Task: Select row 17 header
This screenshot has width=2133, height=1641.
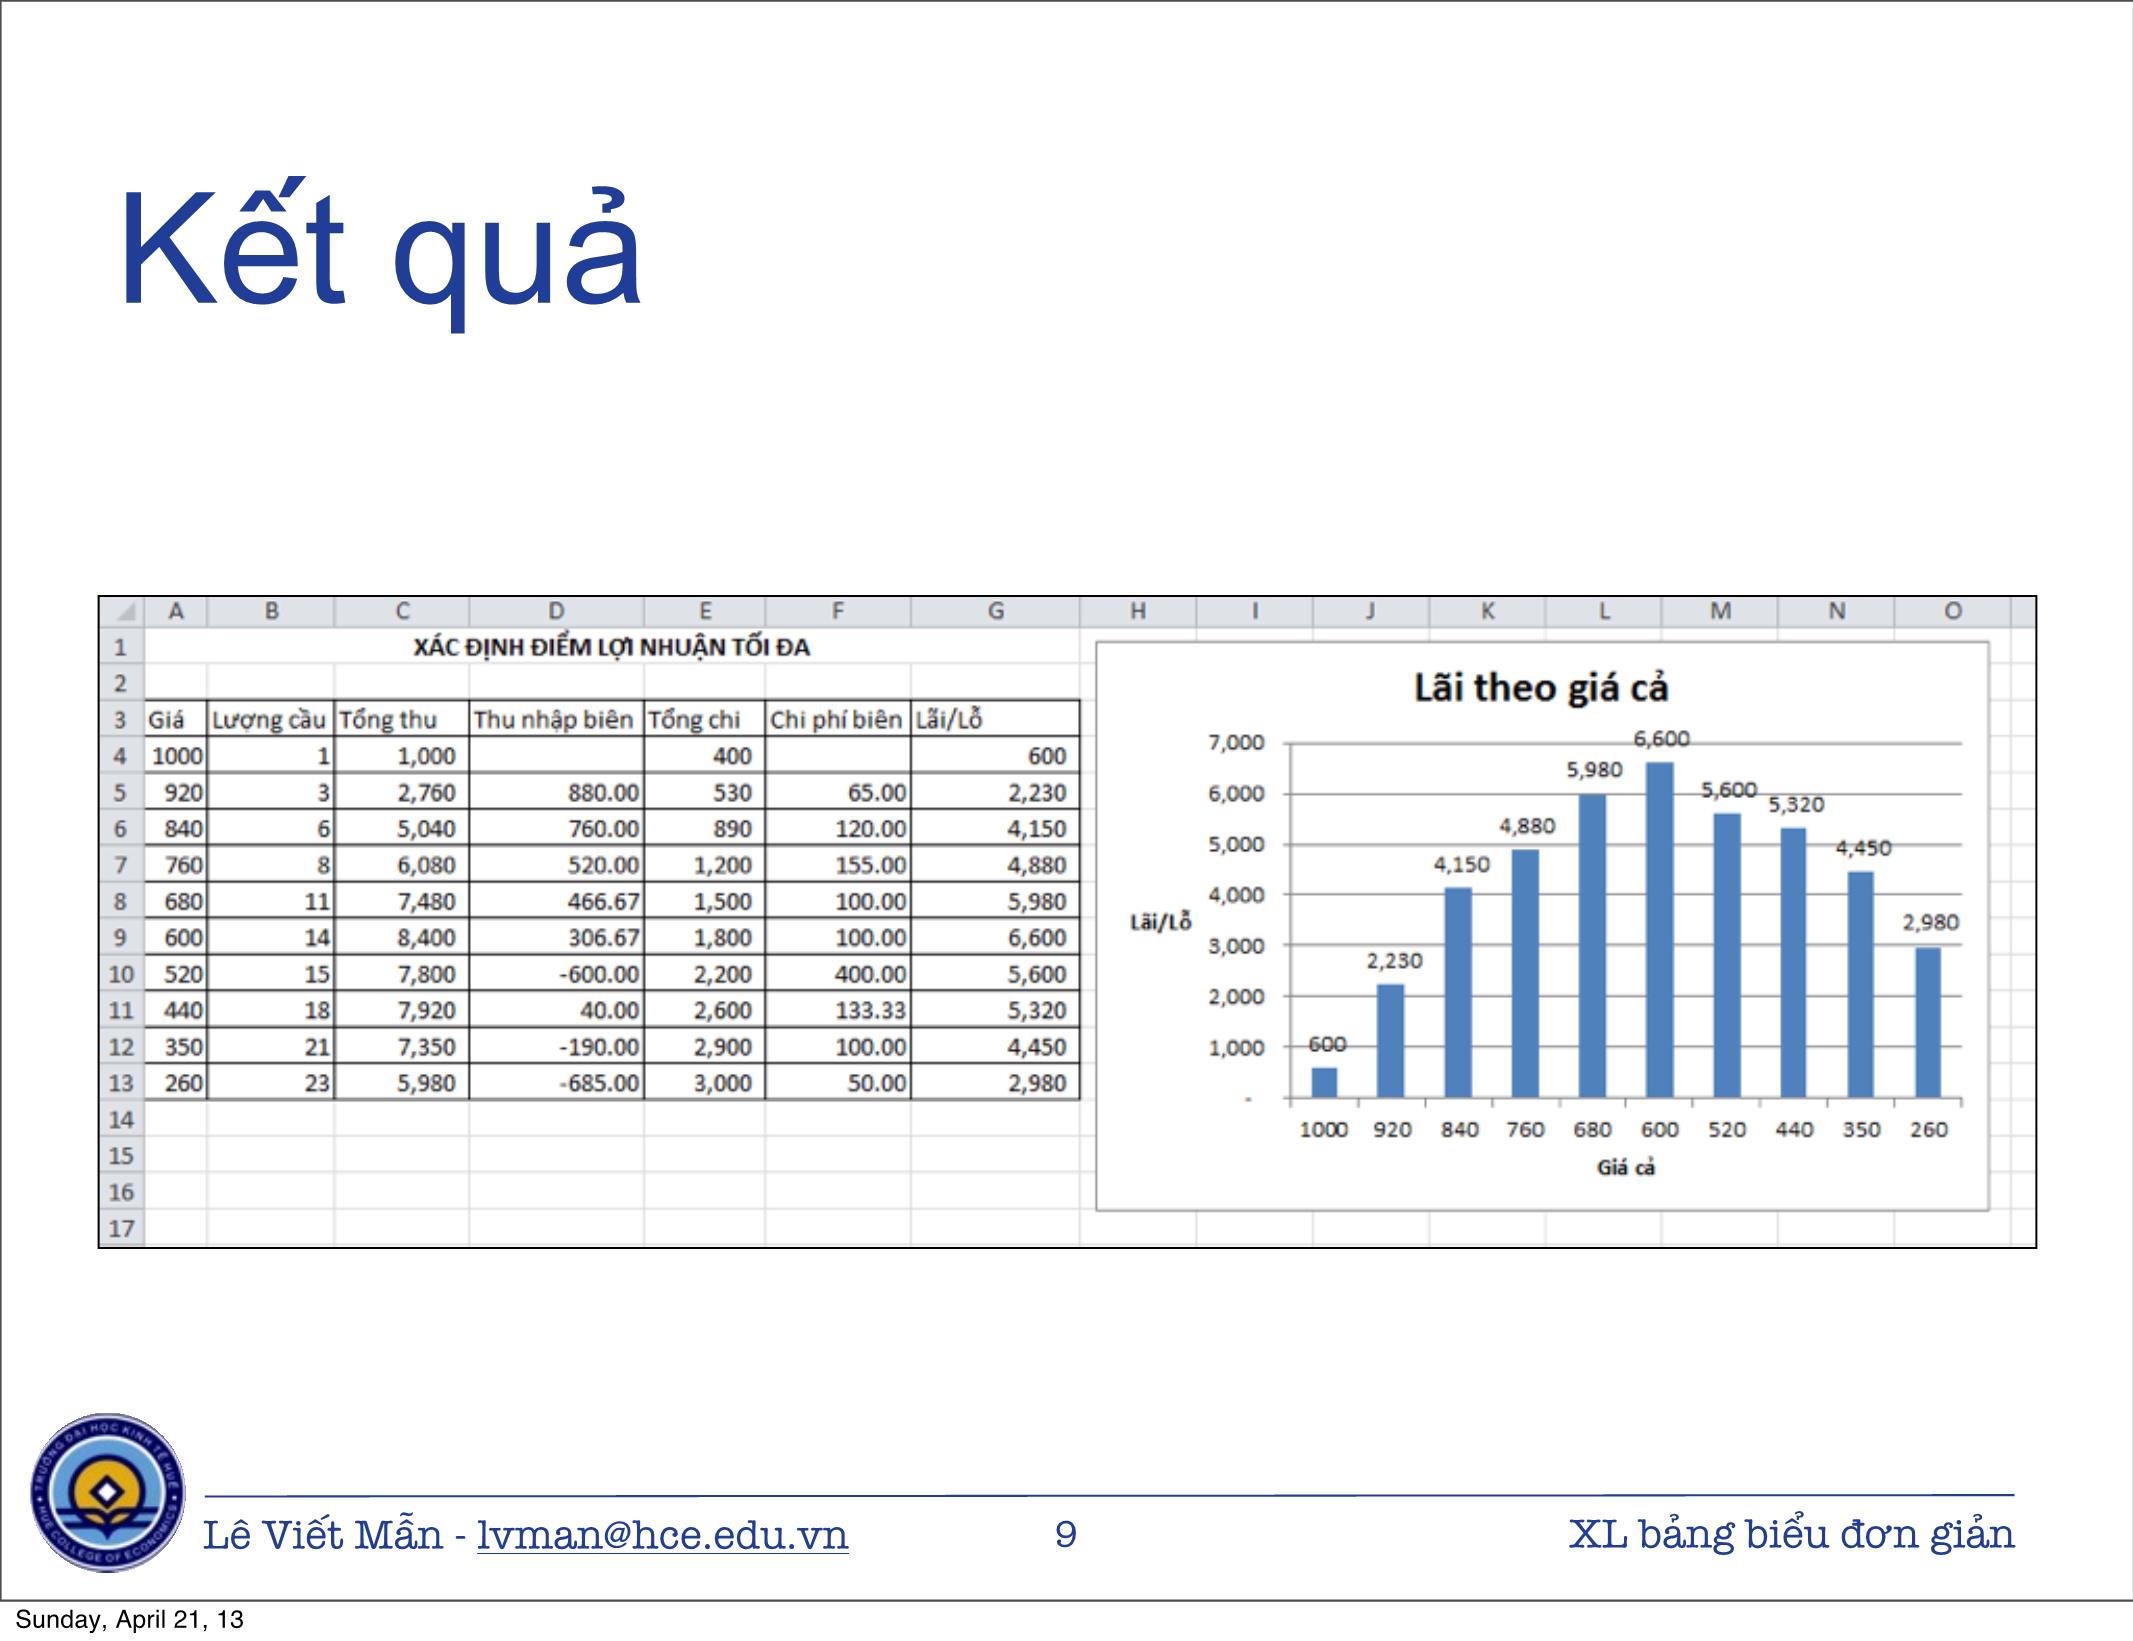Action: click(122, 1228)
